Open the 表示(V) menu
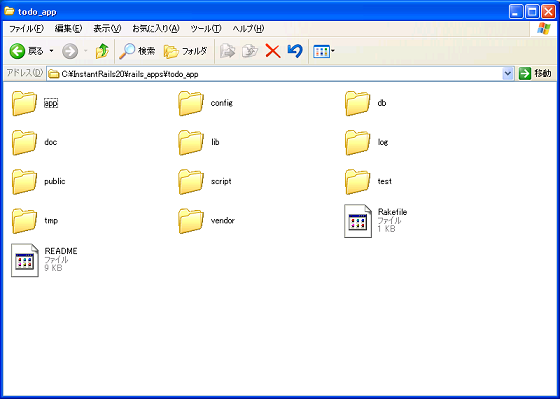 coord(107,29)
